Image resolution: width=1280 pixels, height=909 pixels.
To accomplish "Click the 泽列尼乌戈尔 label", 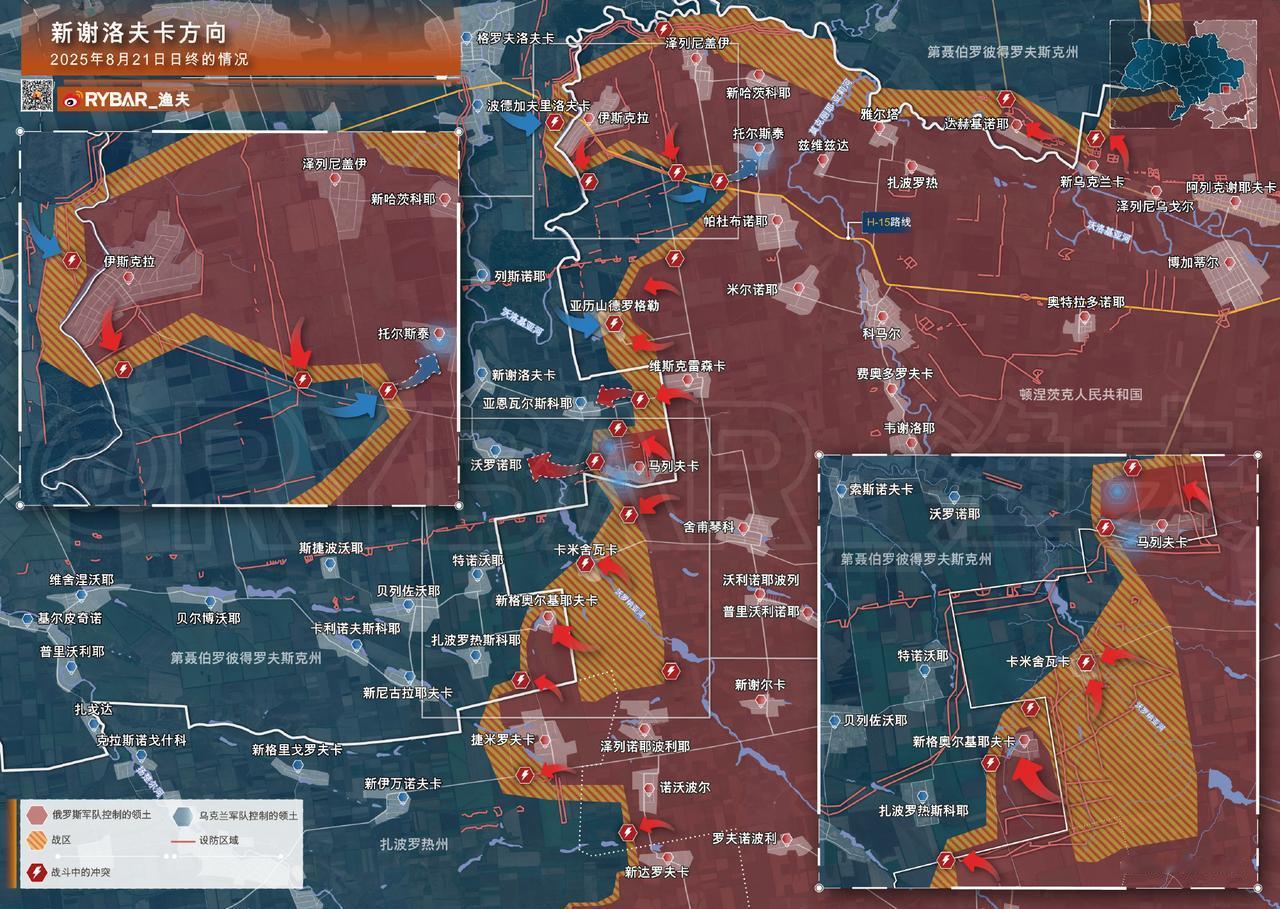I will tap(1154, 205).
